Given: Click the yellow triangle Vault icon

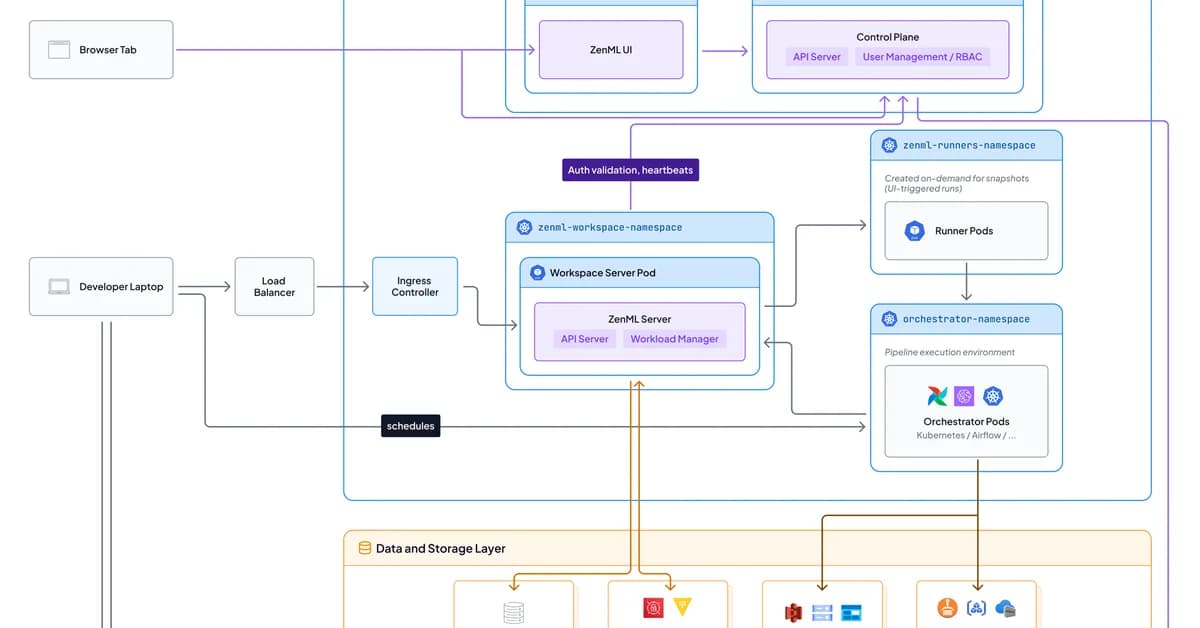Looking at the screenshot, I should [681, 607].
